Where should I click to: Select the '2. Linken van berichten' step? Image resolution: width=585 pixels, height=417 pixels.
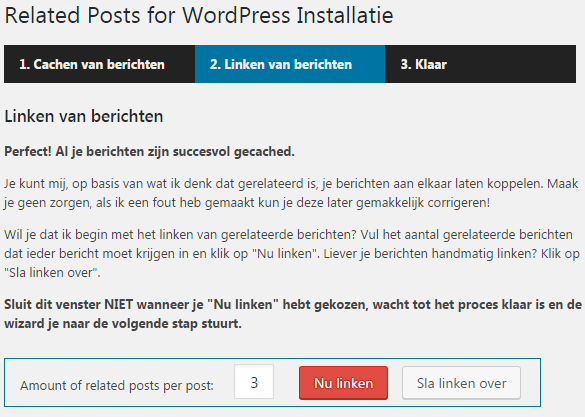point(290,64)
